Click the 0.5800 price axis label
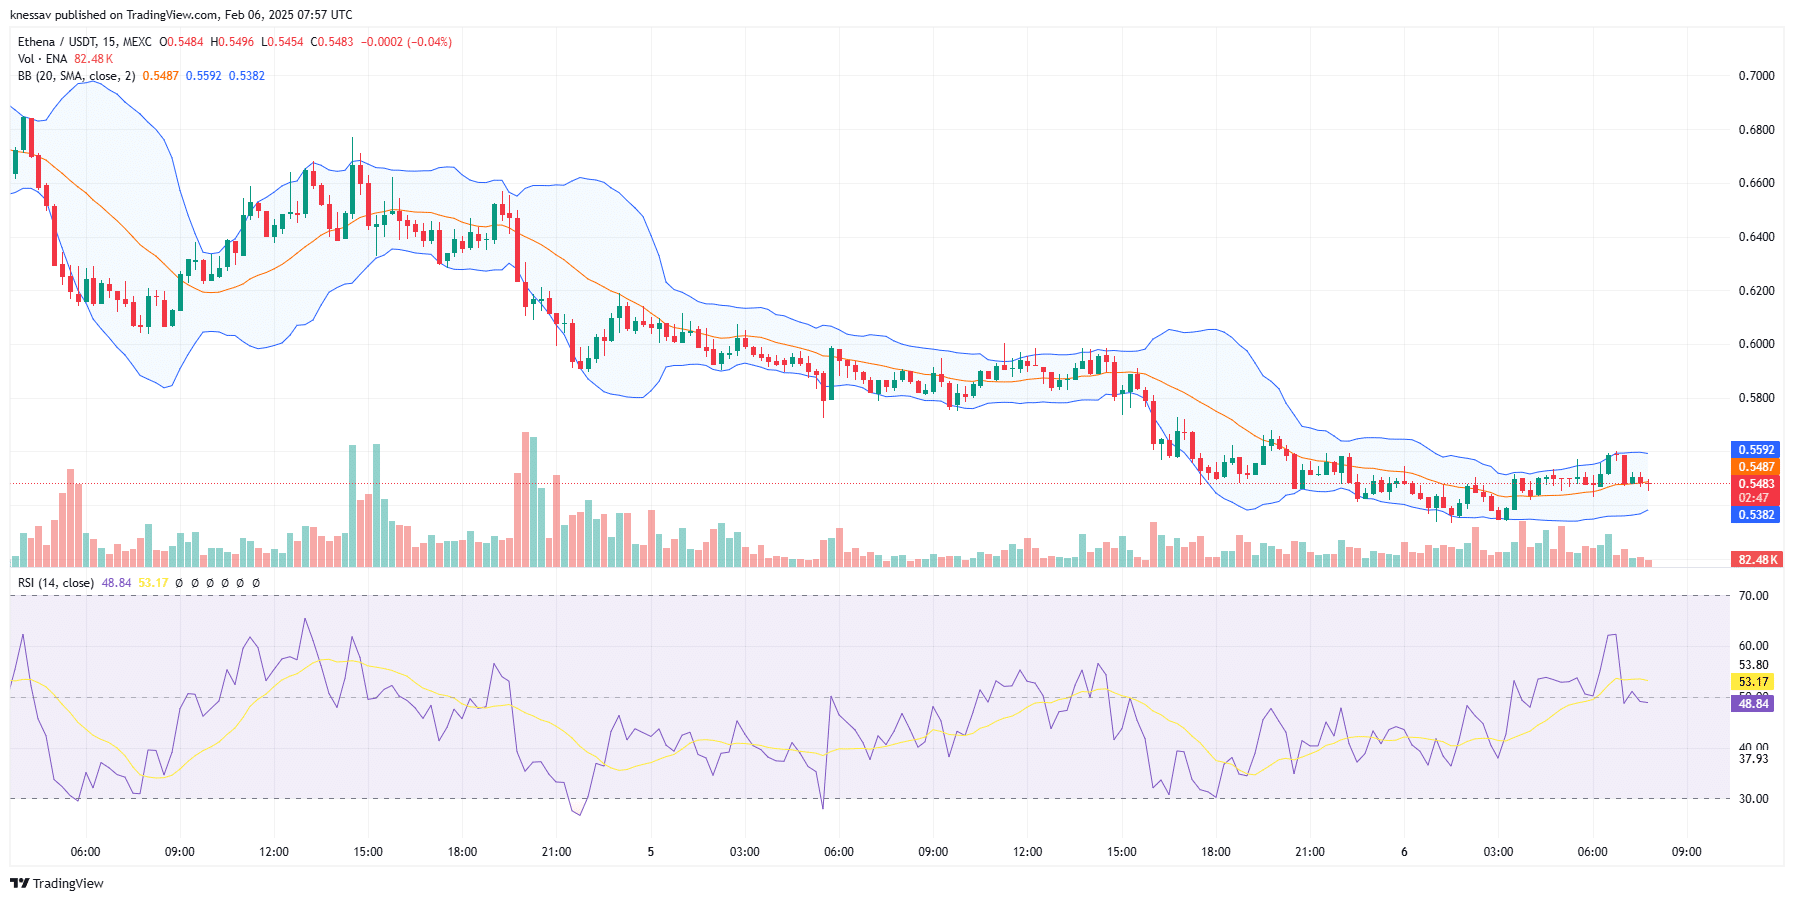This screenshot has width=1794, height=901. pos(1756,398)
